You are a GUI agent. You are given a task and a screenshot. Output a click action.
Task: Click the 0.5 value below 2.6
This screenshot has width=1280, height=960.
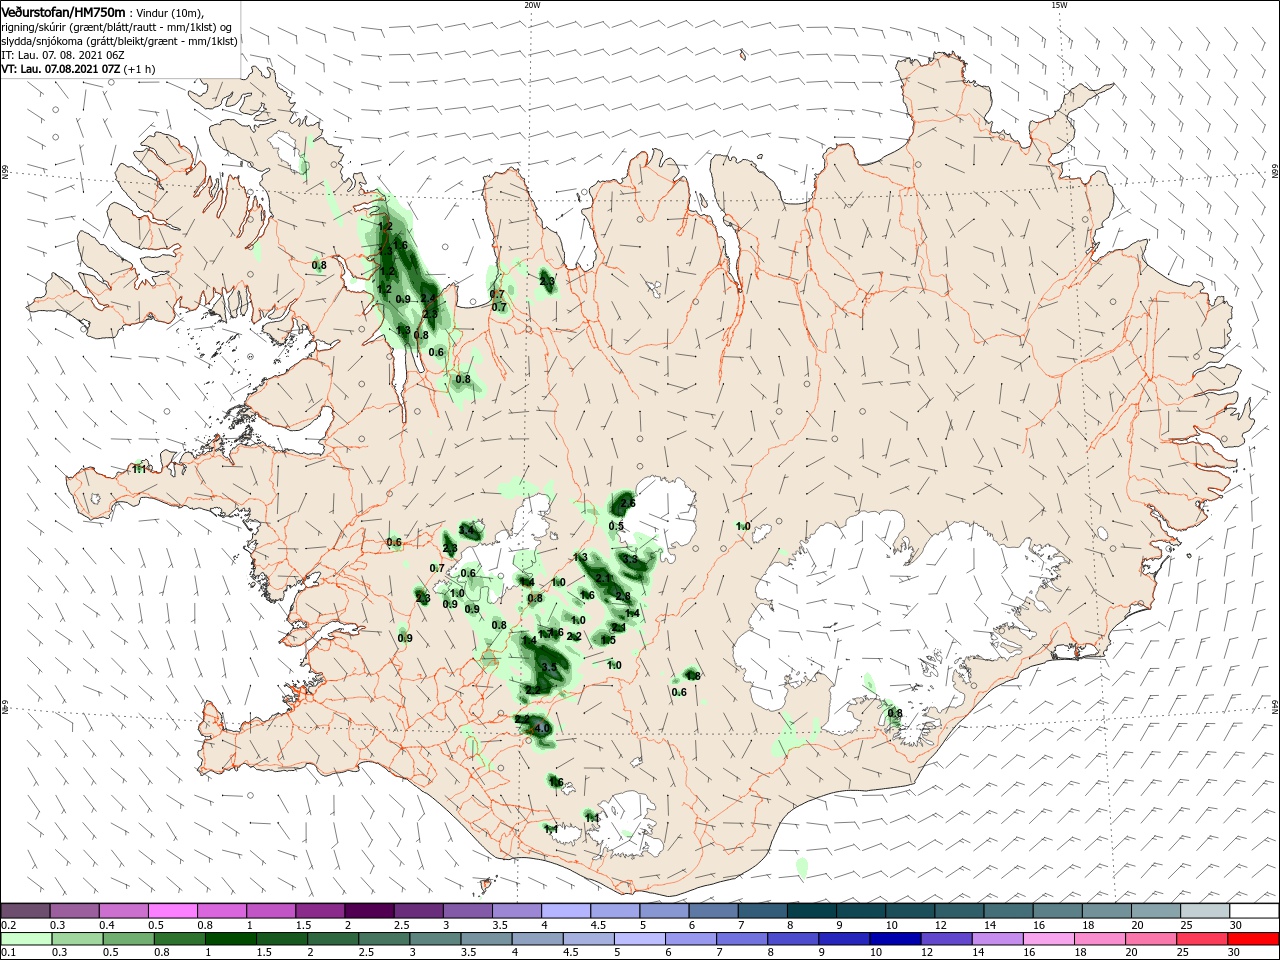coord(616,526)
